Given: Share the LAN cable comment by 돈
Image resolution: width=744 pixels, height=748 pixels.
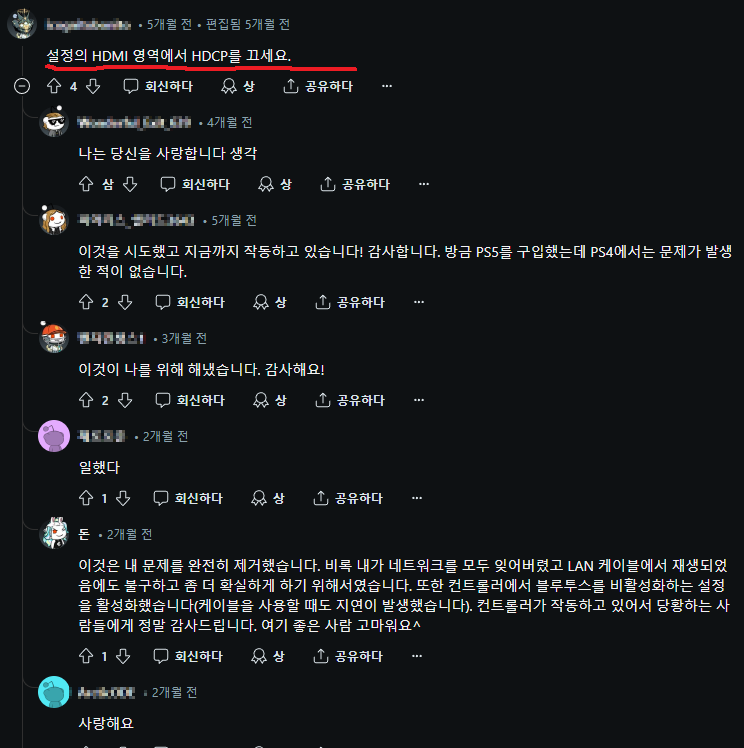Looking at the screenshot, I should (x=348, y=656).
